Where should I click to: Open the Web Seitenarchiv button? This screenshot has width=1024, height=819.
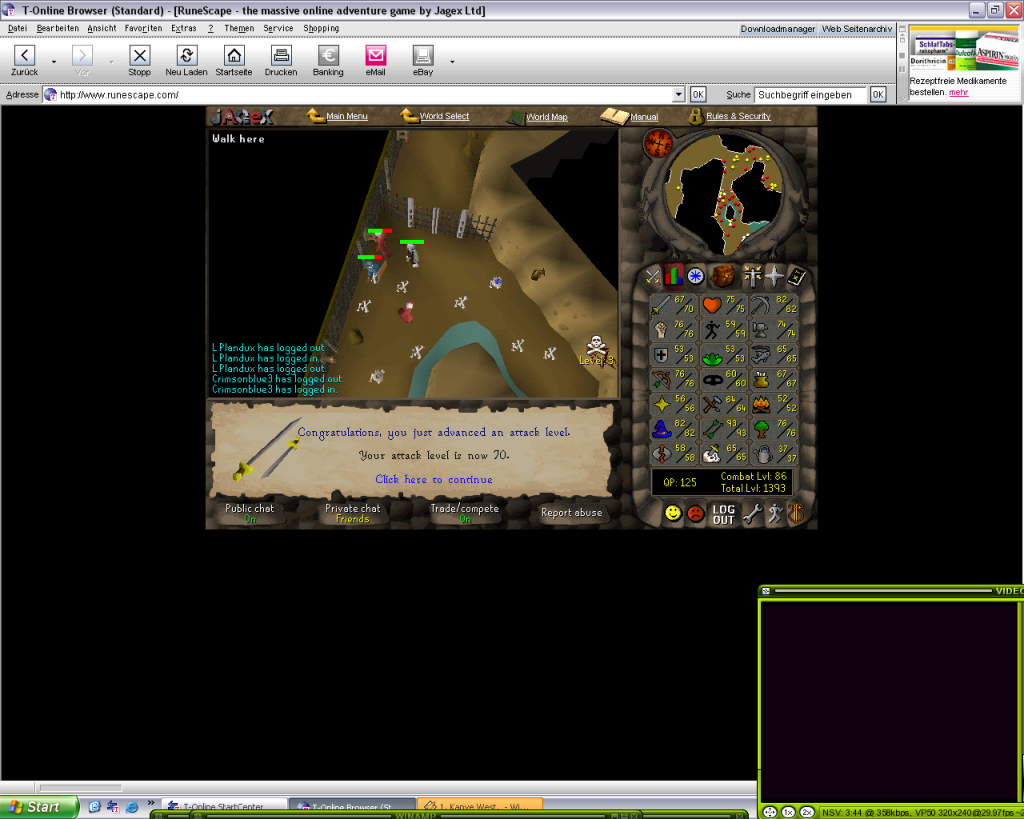coord(857,29)
